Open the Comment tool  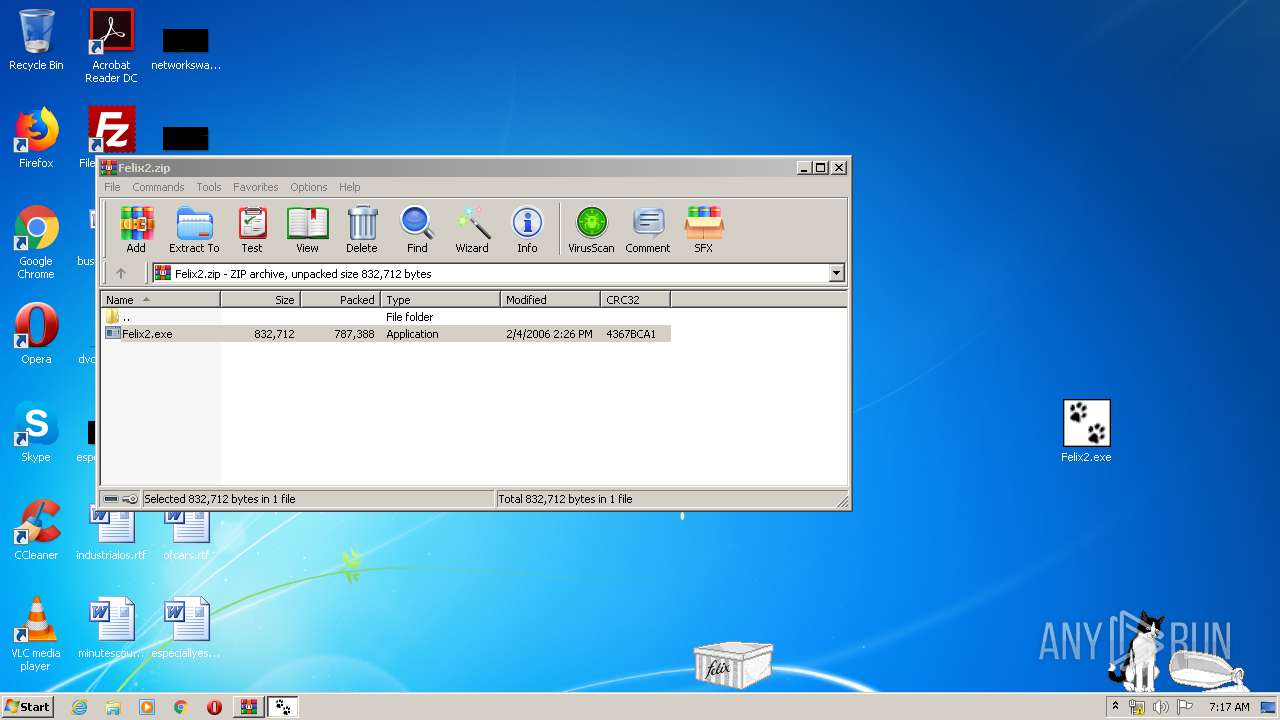coord(648,230)
